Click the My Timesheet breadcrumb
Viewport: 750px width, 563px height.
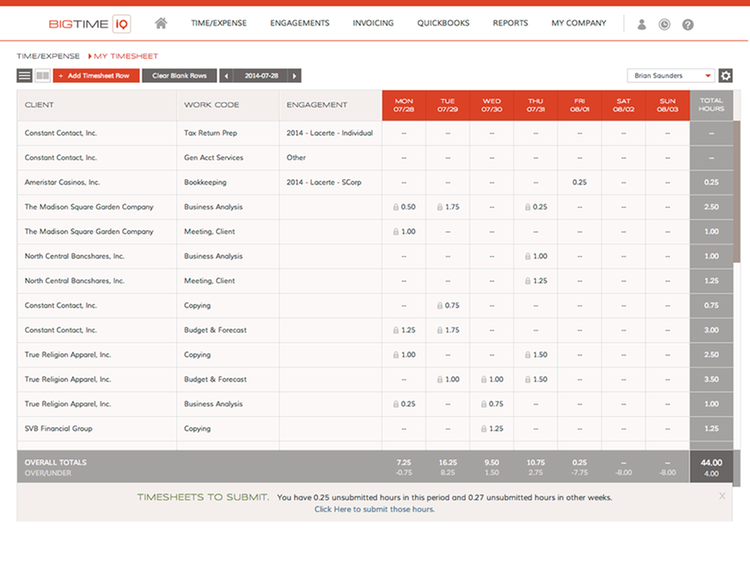click(x=125, y=56)
